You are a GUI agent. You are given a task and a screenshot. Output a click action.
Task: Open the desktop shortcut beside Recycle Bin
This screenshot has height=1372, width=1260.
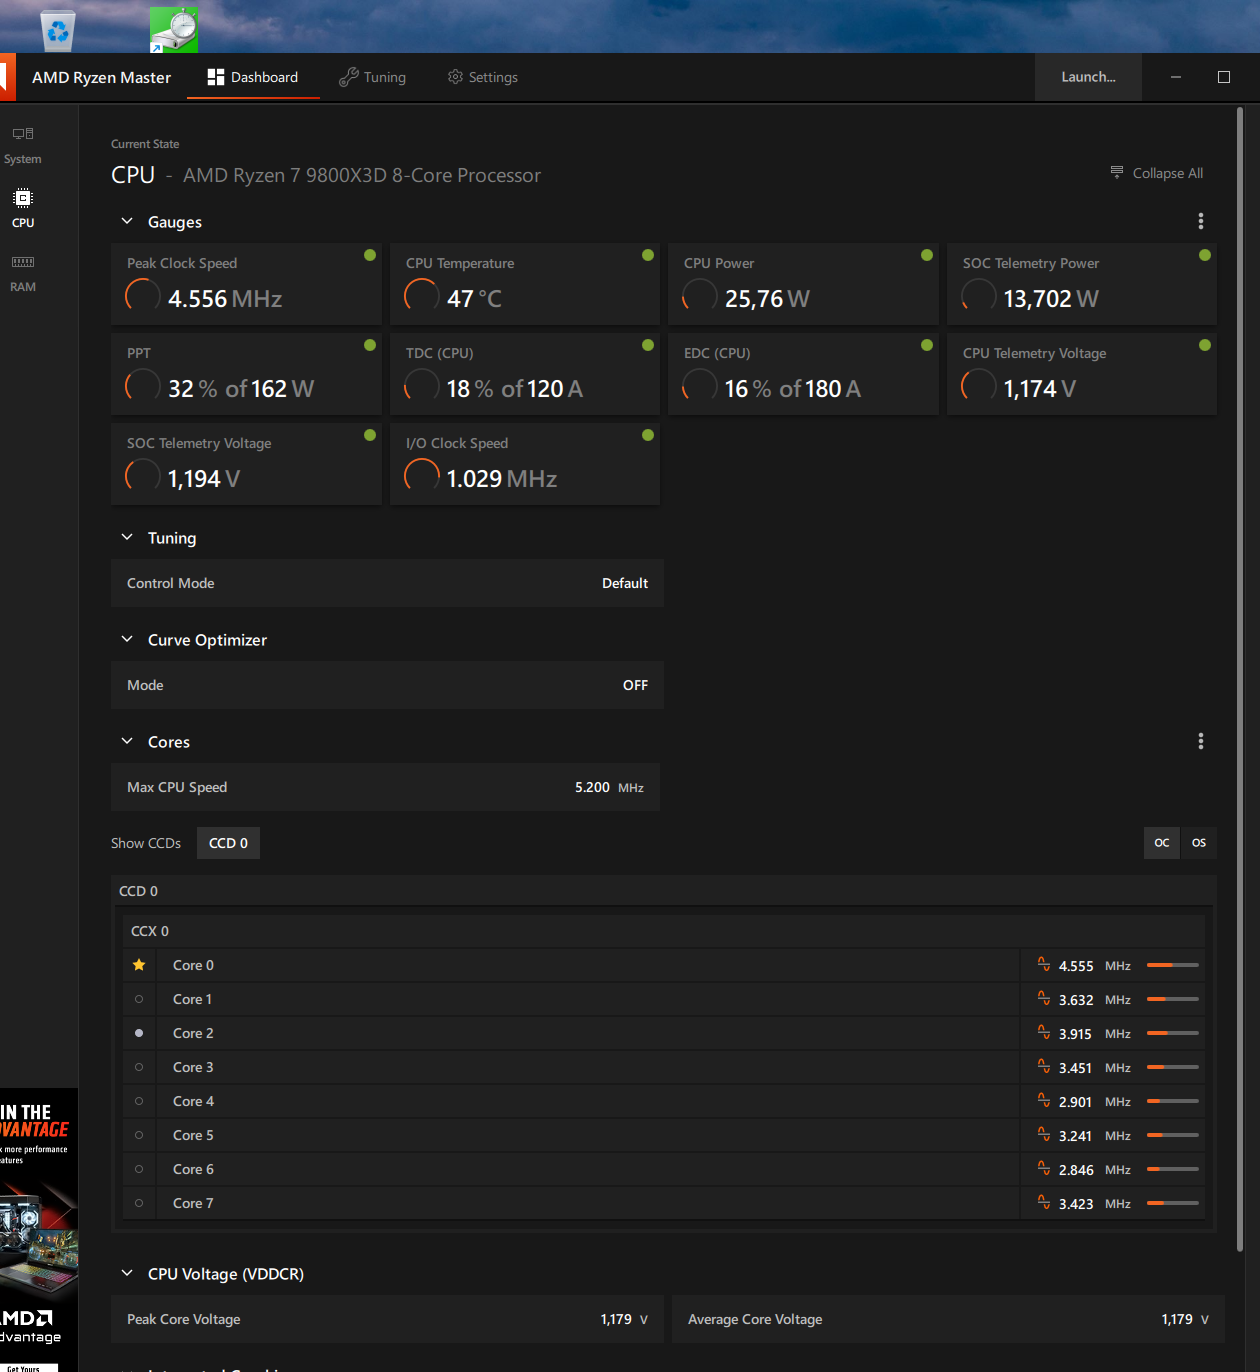(x=173, y=30)
